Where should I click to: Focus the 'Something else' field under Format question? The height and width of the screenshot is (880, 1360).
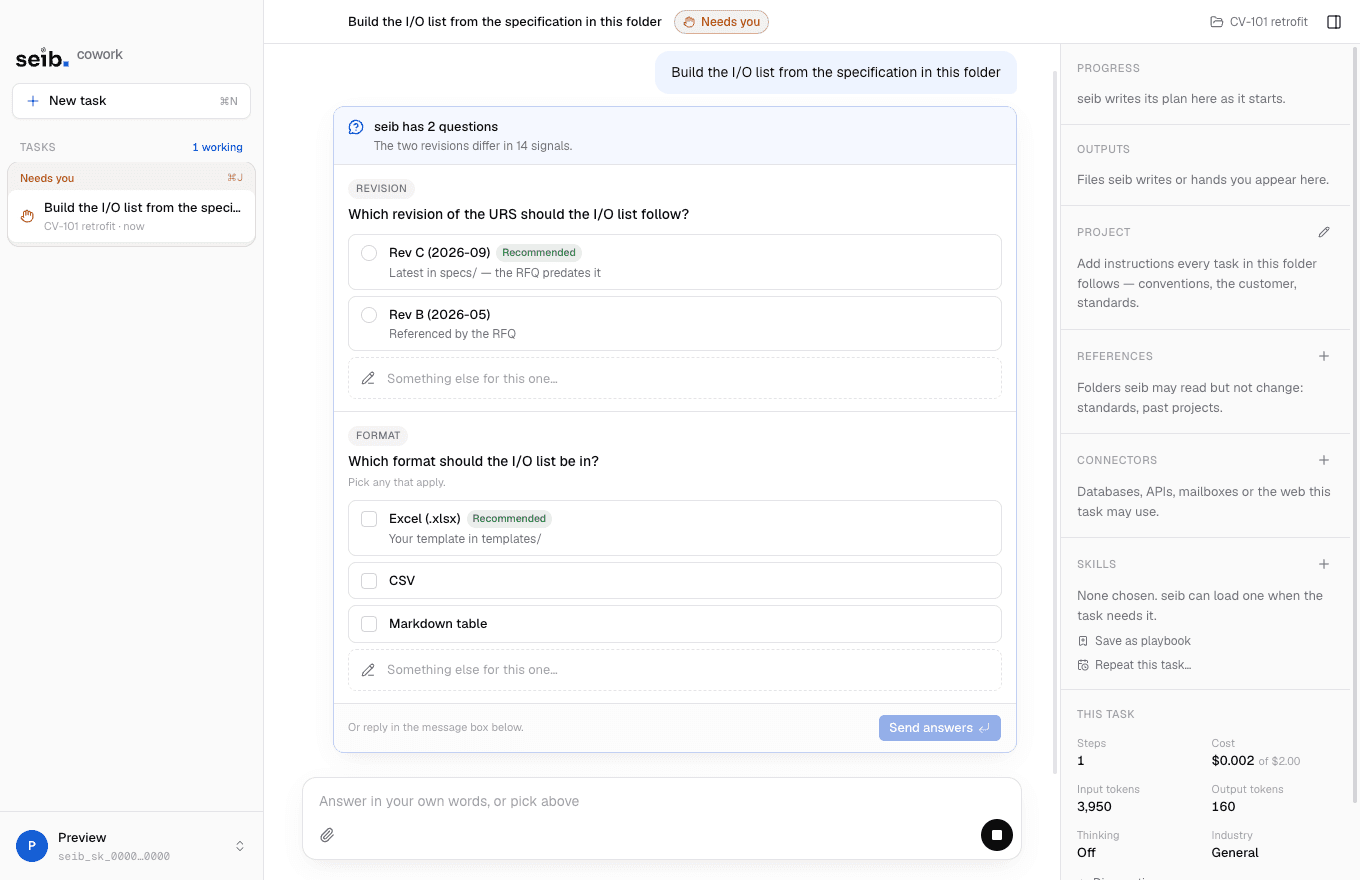click(x=675, y=670)
